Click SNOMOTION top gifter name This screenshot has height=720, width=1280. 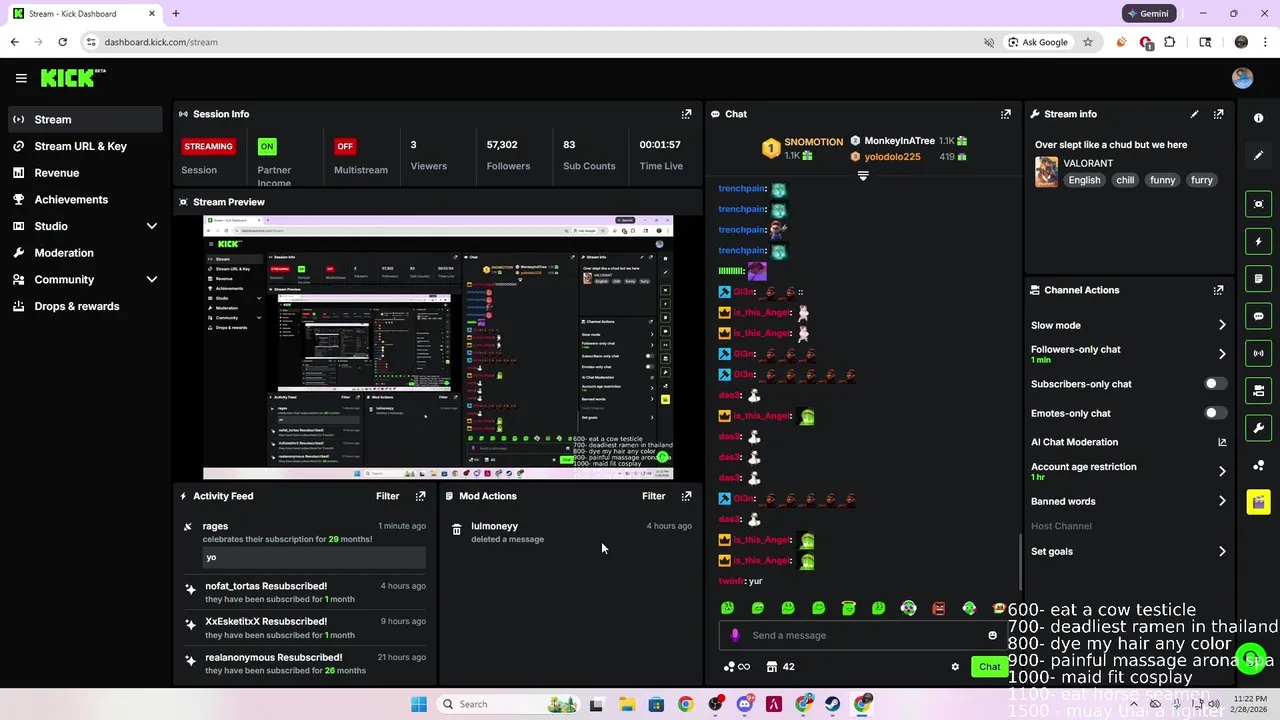(813, 142)
